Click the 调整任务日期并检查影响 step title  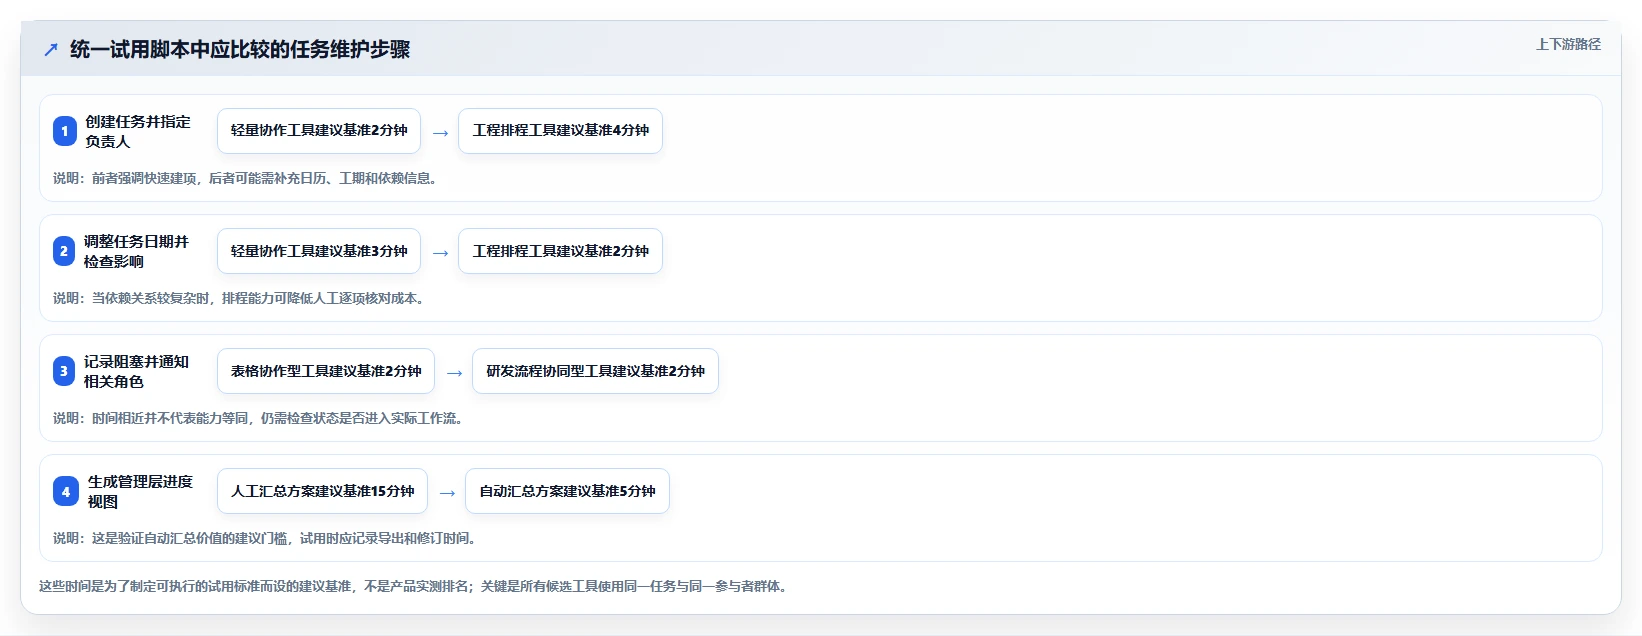(x=136, y=251)
